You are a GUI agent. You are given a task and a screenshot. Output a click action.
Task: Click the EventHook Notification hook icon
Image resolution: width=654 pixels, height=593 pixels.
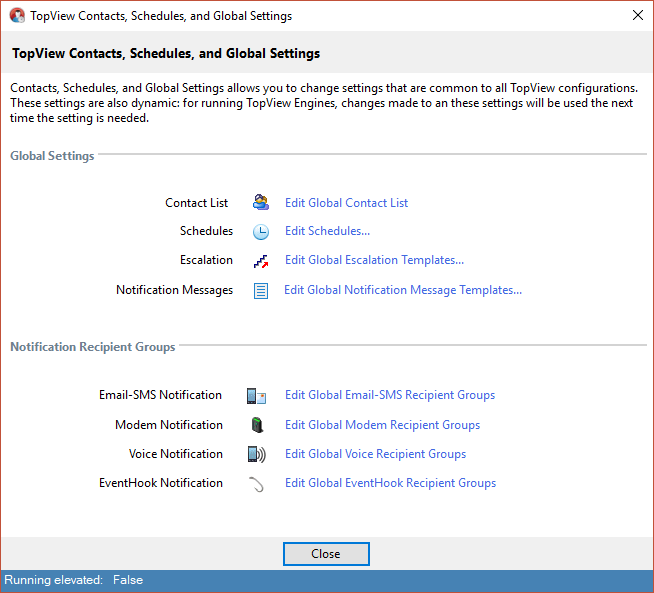tap(257, 484)
